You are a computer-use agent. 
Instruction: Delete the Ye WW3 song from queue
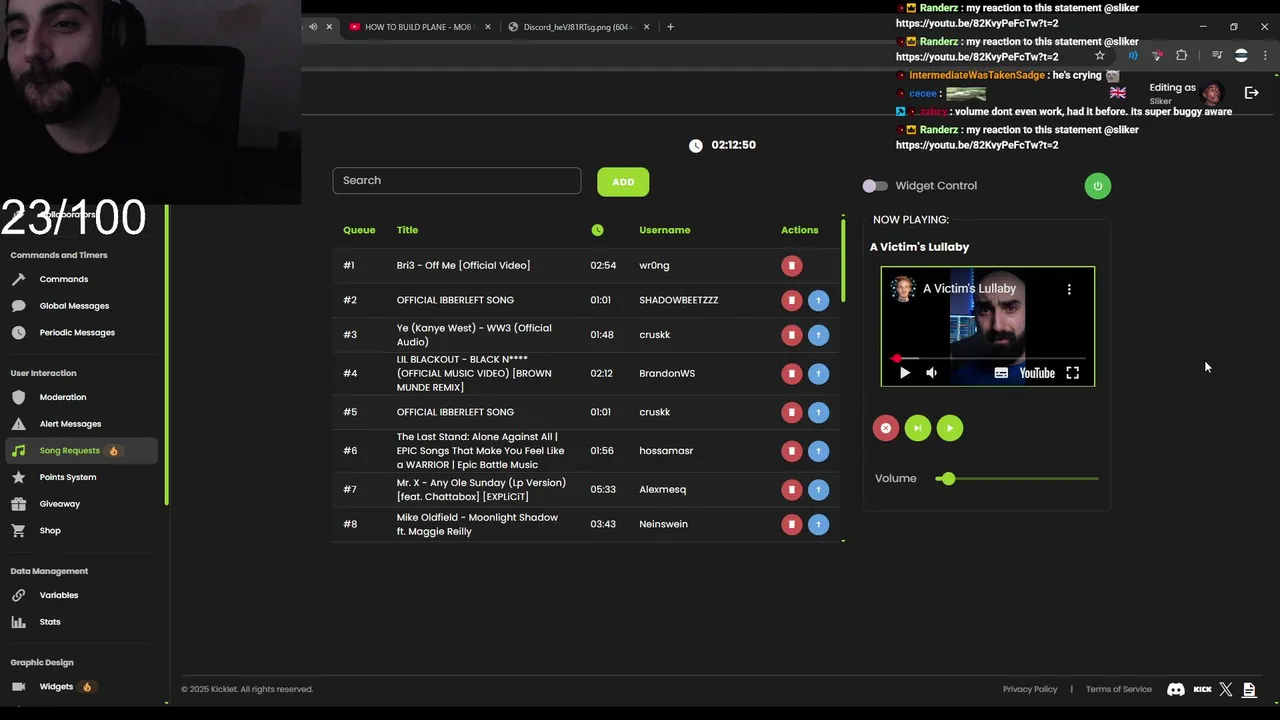(x=791, y=335)
